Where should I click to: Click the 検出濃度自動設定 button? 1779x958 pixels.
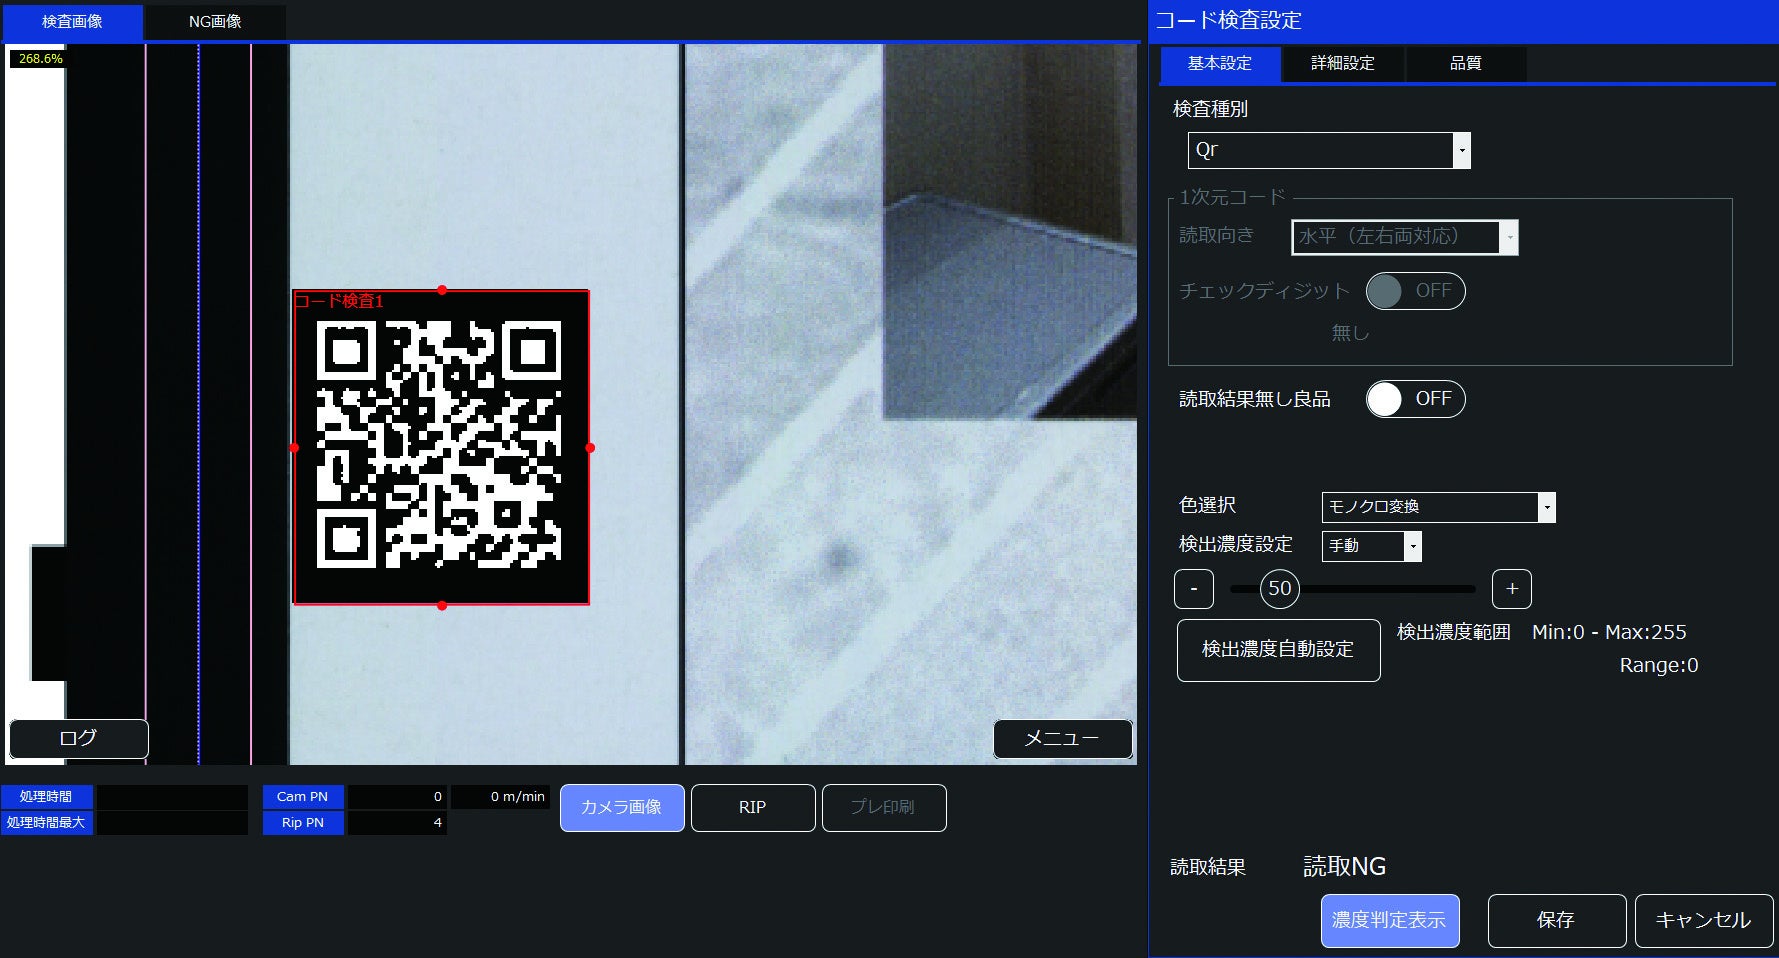tap(1278, 650)
